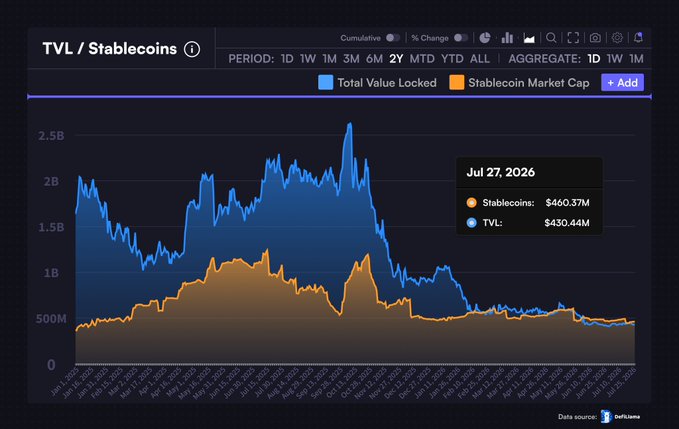Viewport: 679px width, 429px height.
Task: Click the orange Stablecoin Market Cap swatch
Action: (x=456, y=82)
